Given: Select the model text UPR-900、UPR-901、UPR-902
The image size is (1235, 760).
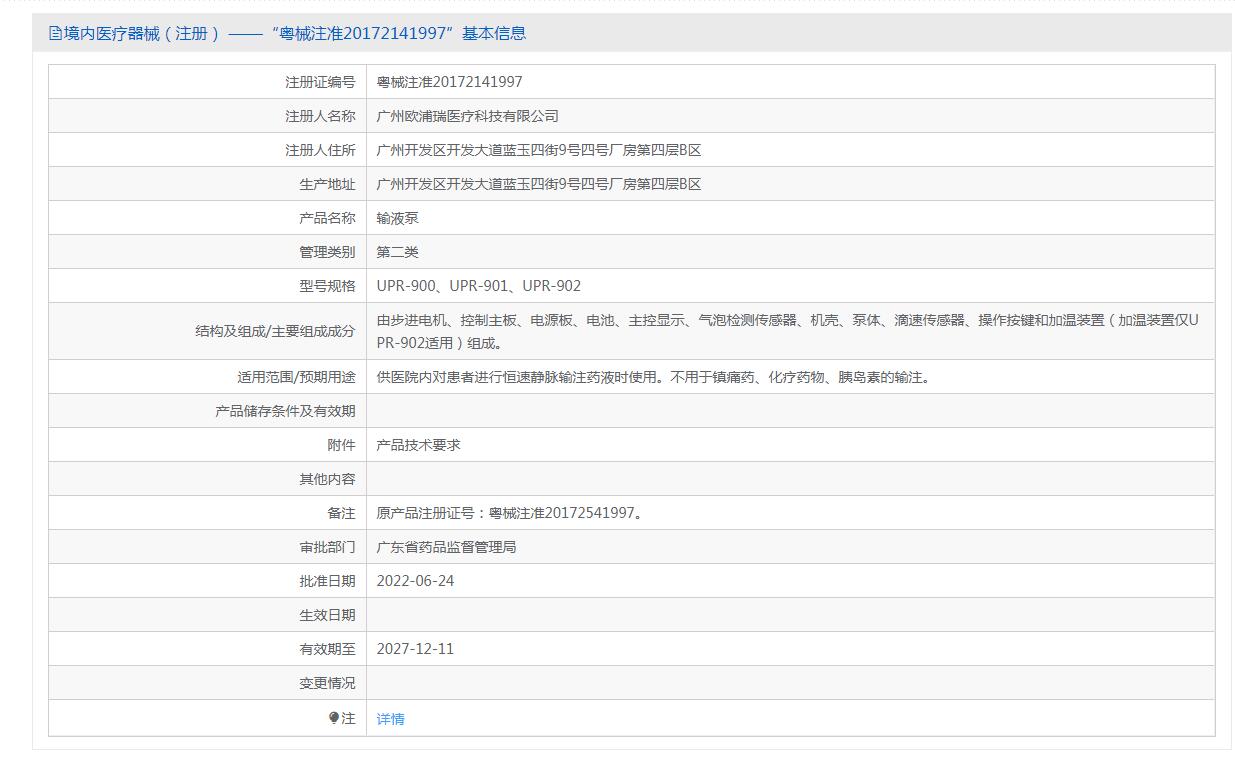Looking at the screenshot, I should (x=478, y=286).
